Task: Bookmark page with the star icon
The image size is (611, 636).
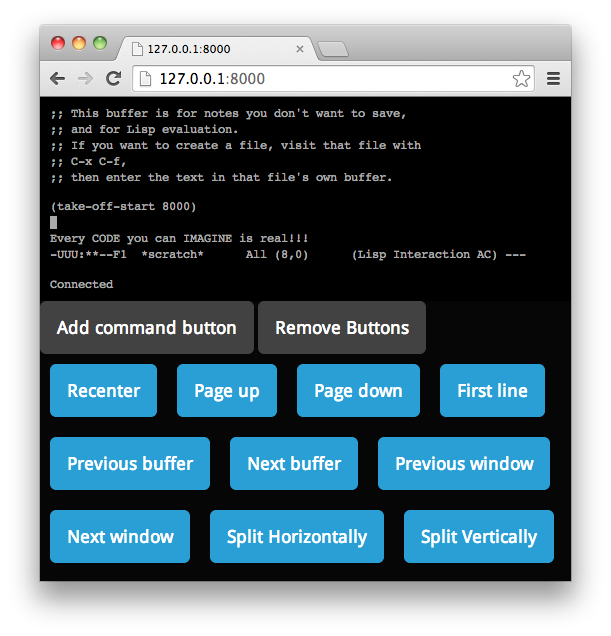Action: tap(521, 79)
